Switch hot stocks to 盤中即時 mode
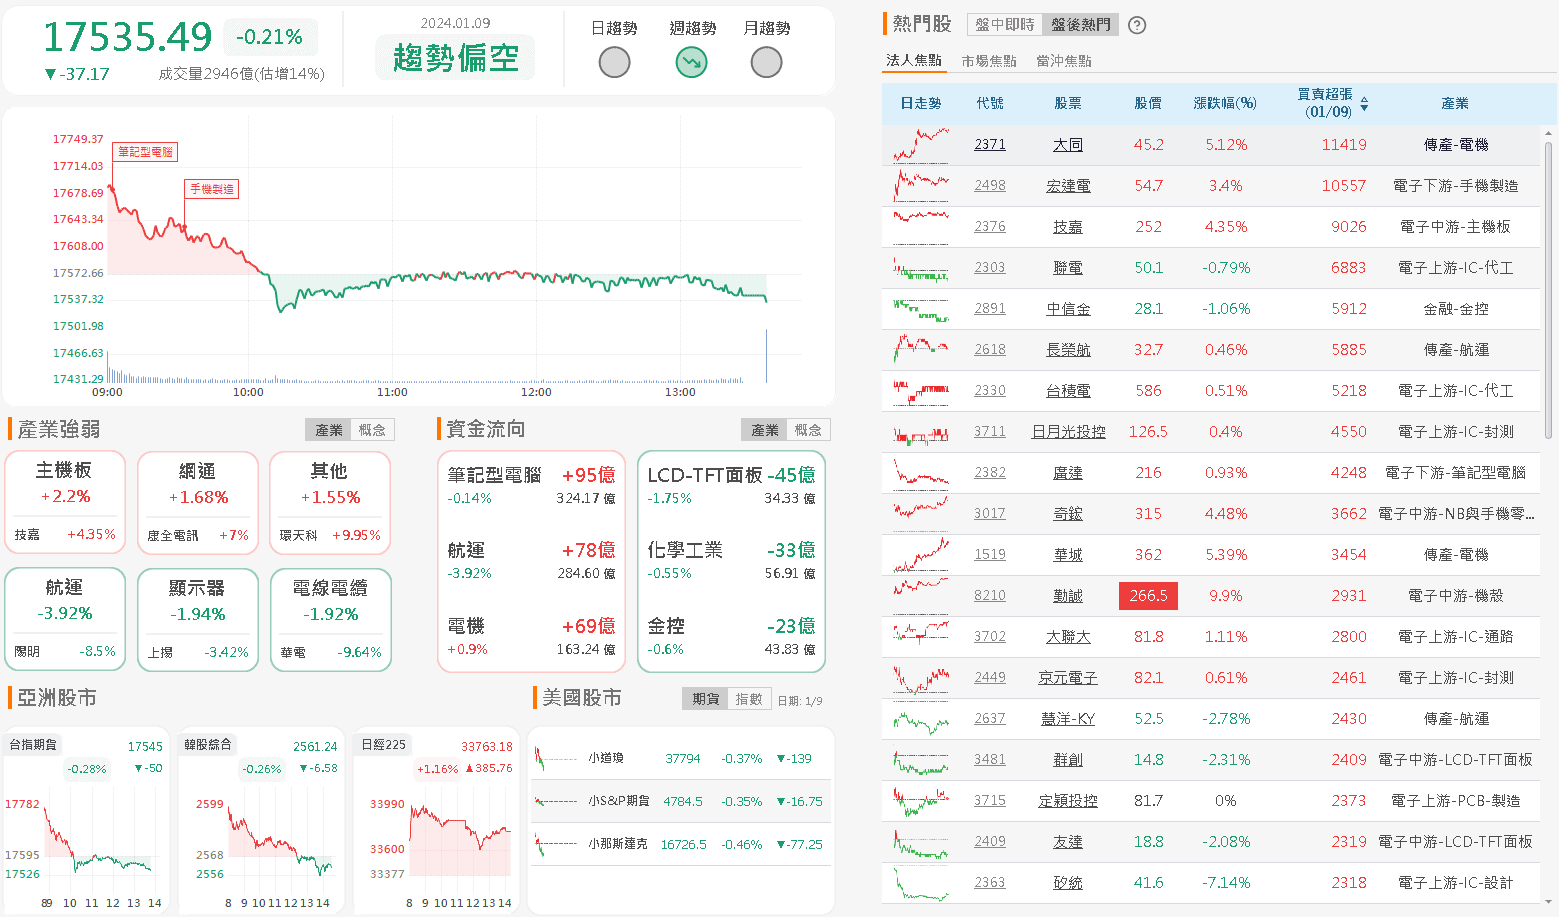1559x917 pixels. pos(1004,25)
